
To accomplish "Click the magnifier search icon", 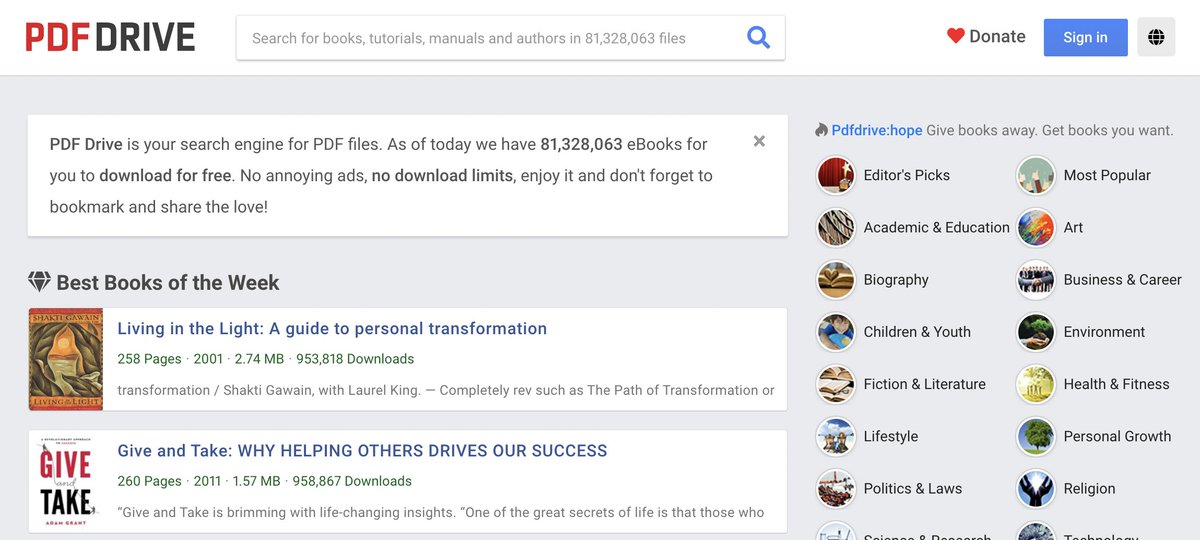I will 759,38.
